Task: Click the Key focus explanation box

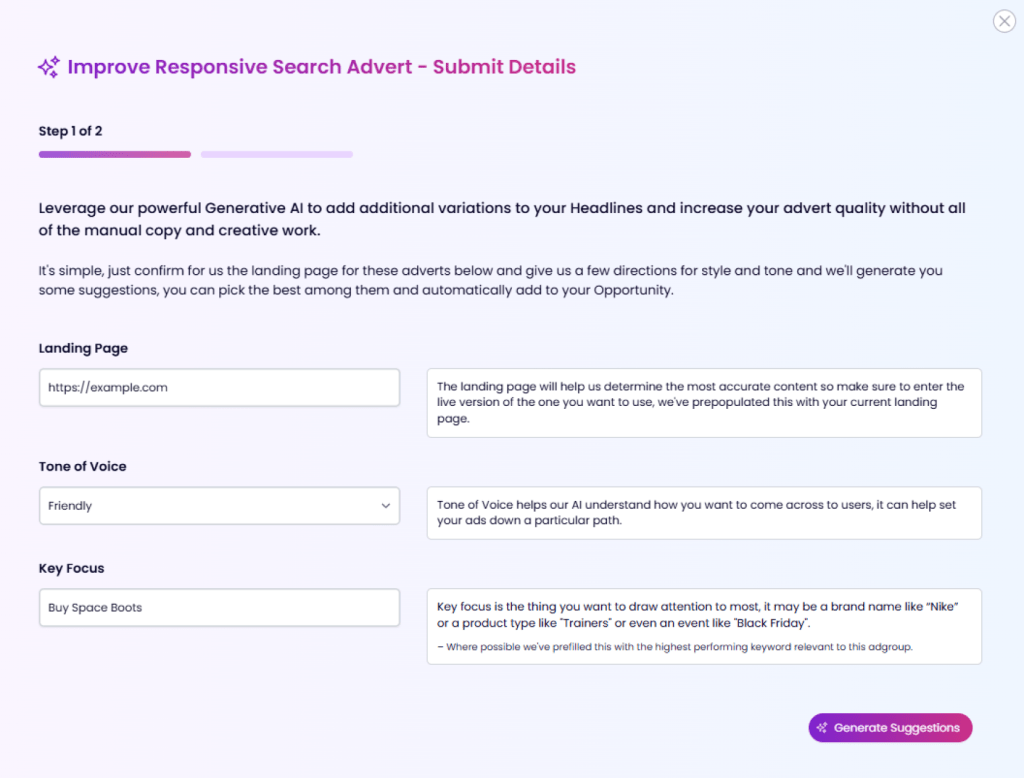Action: pyautogui.click(x=704, y=626)
